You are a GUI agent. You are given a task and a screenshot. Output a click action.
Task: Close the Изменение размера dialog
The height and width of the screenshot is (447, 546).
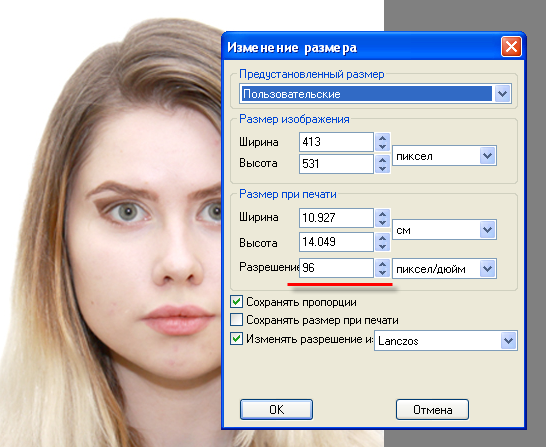pos(511,46)
